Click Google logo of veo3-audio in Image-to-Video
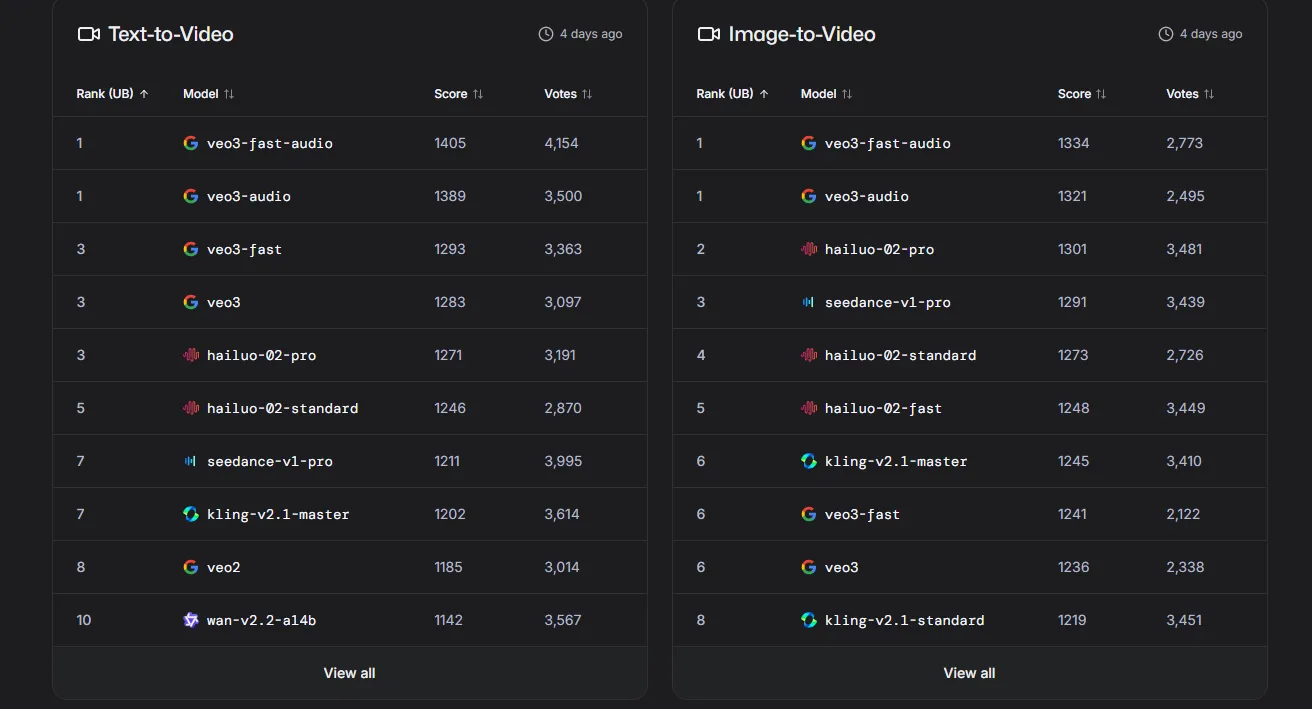1312x709 pixels. 809,196
